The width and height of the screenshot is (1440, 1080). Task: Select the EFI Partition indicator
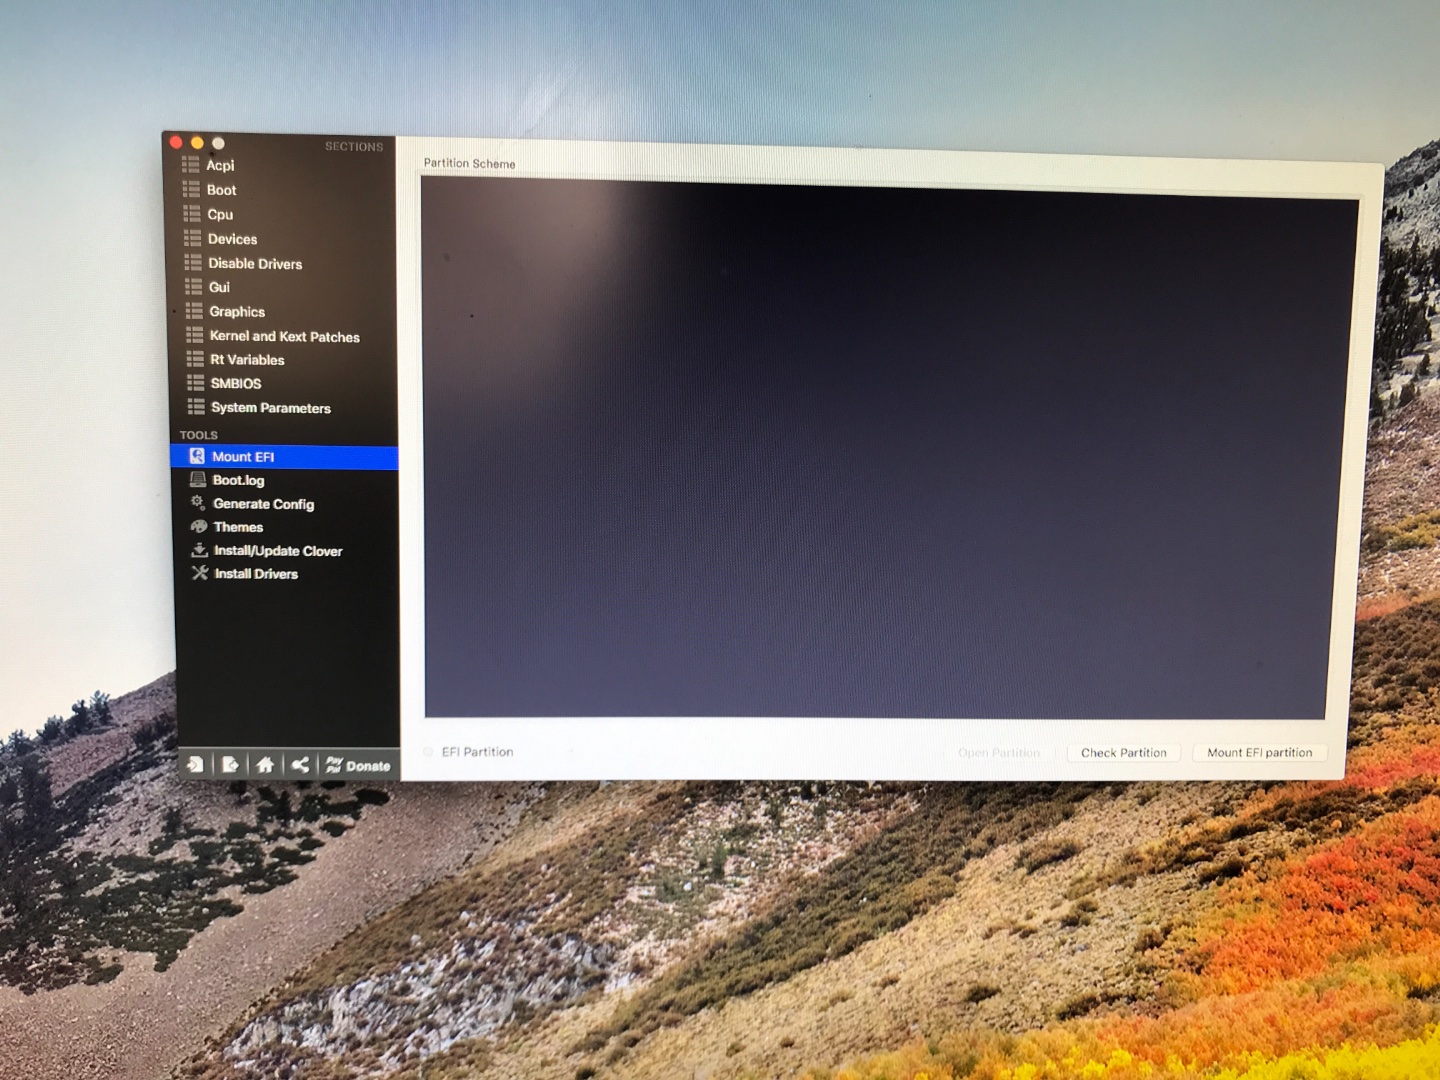tap(429, 752)
